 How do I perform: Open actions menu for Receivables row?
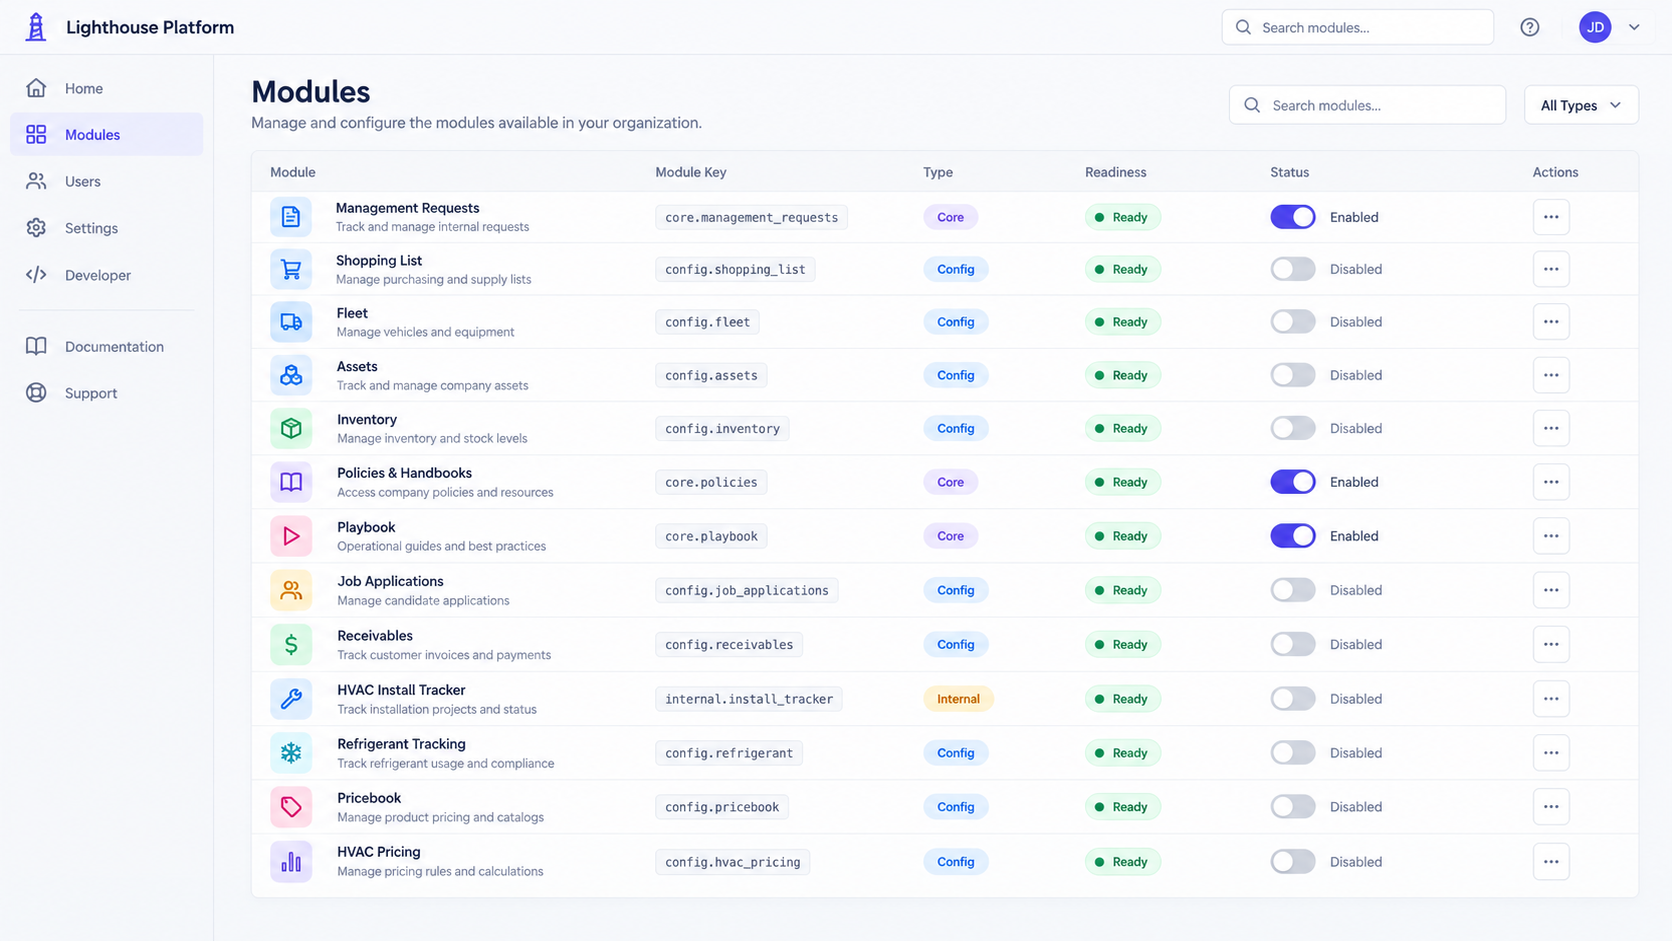coord(1551,644)
